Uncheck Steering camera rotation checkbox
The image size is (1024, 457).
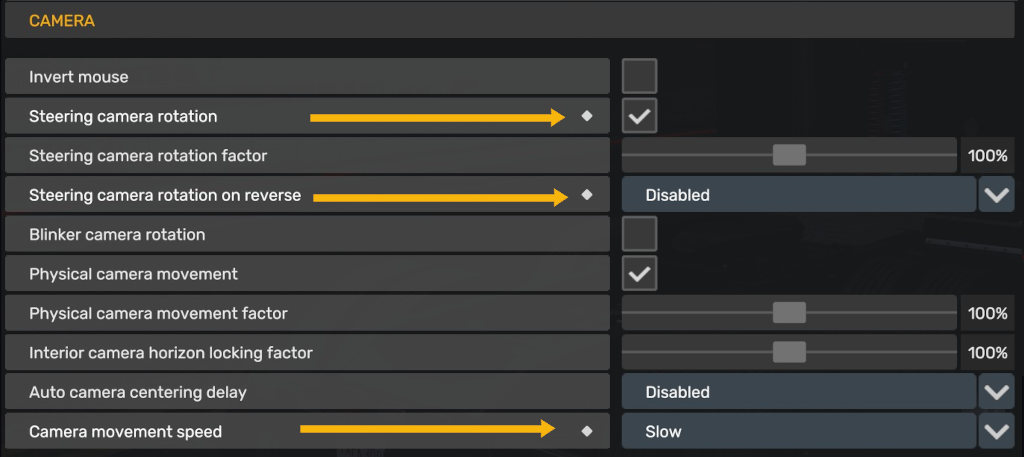pos(639,116)
